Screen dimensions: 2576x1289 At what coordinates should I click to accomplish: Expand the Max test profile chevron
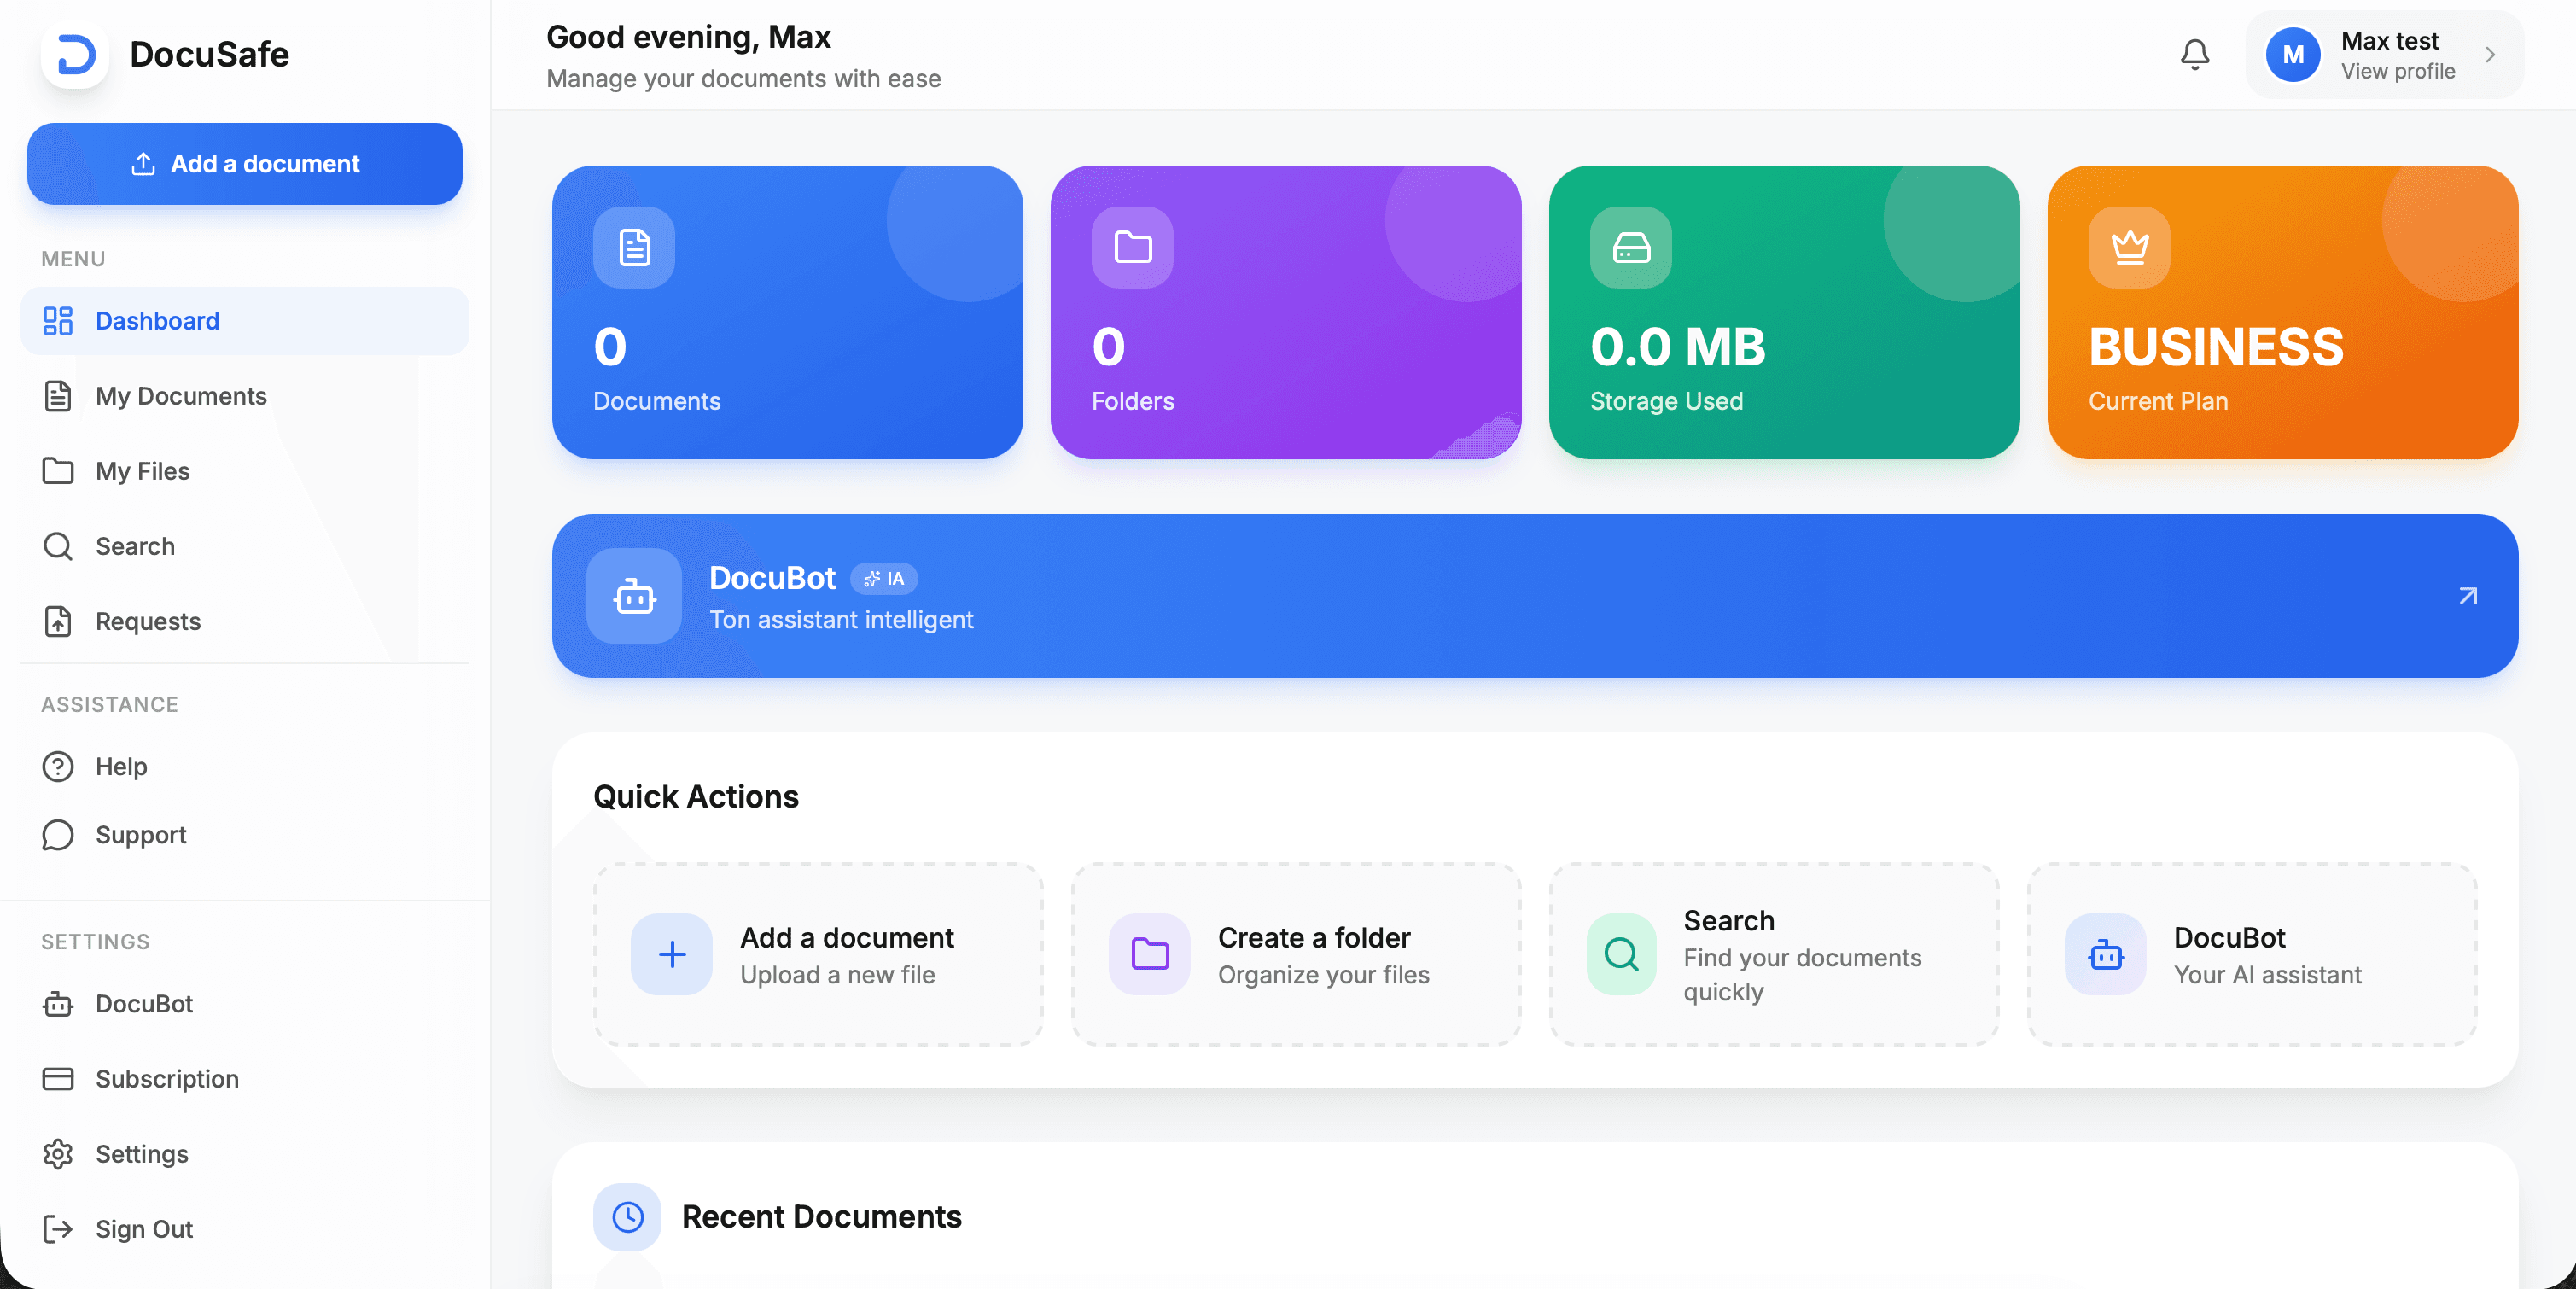click(2490, 55)
